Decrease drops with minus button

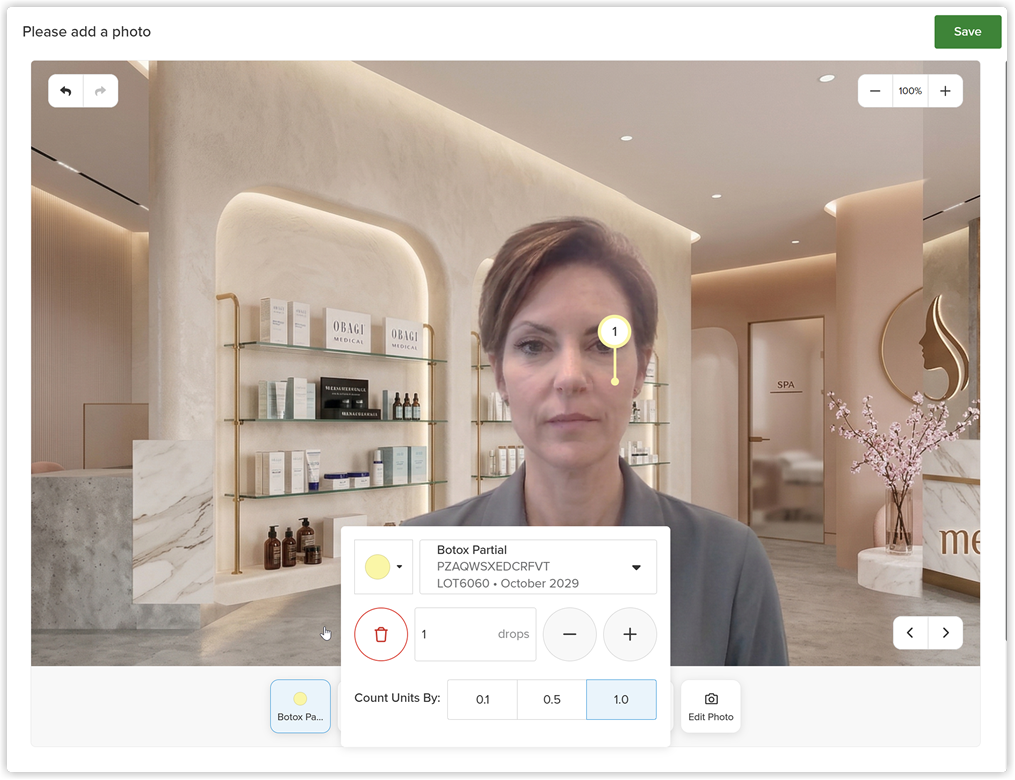coord(570,634)
